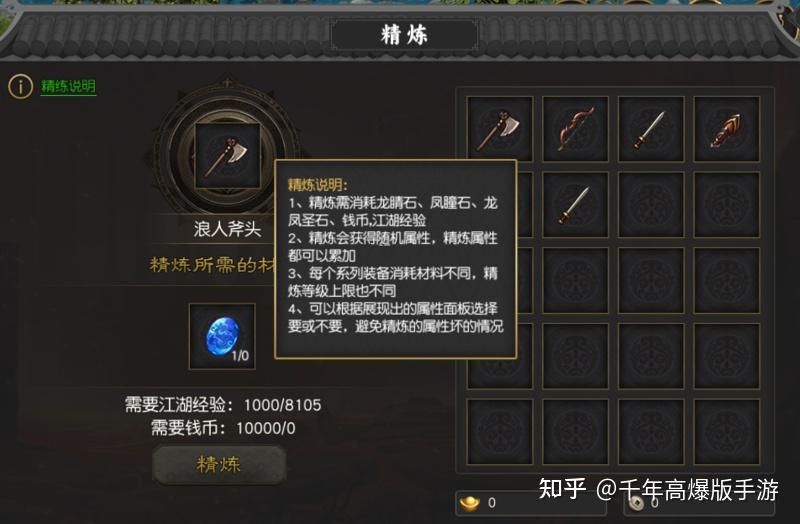Viewport: 800px width, 524px height.
Task: Tap the gold ingot currency icon
Action: [x=469, y=503]
